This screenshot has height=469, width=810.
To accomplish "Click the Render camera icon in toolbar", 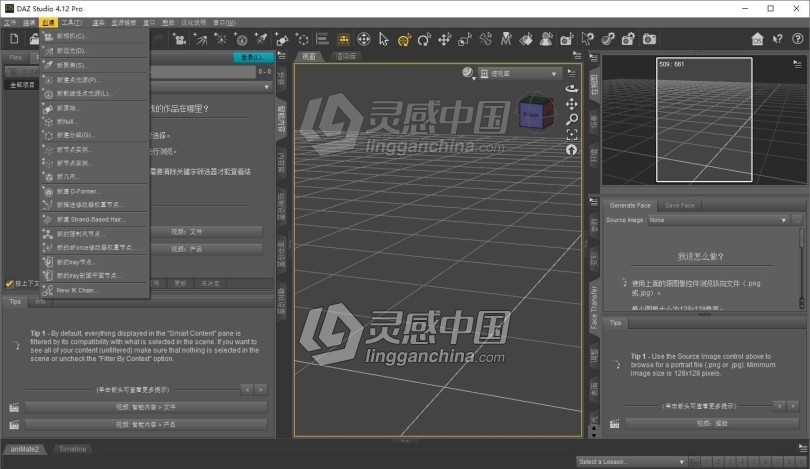I will [649, 39].
